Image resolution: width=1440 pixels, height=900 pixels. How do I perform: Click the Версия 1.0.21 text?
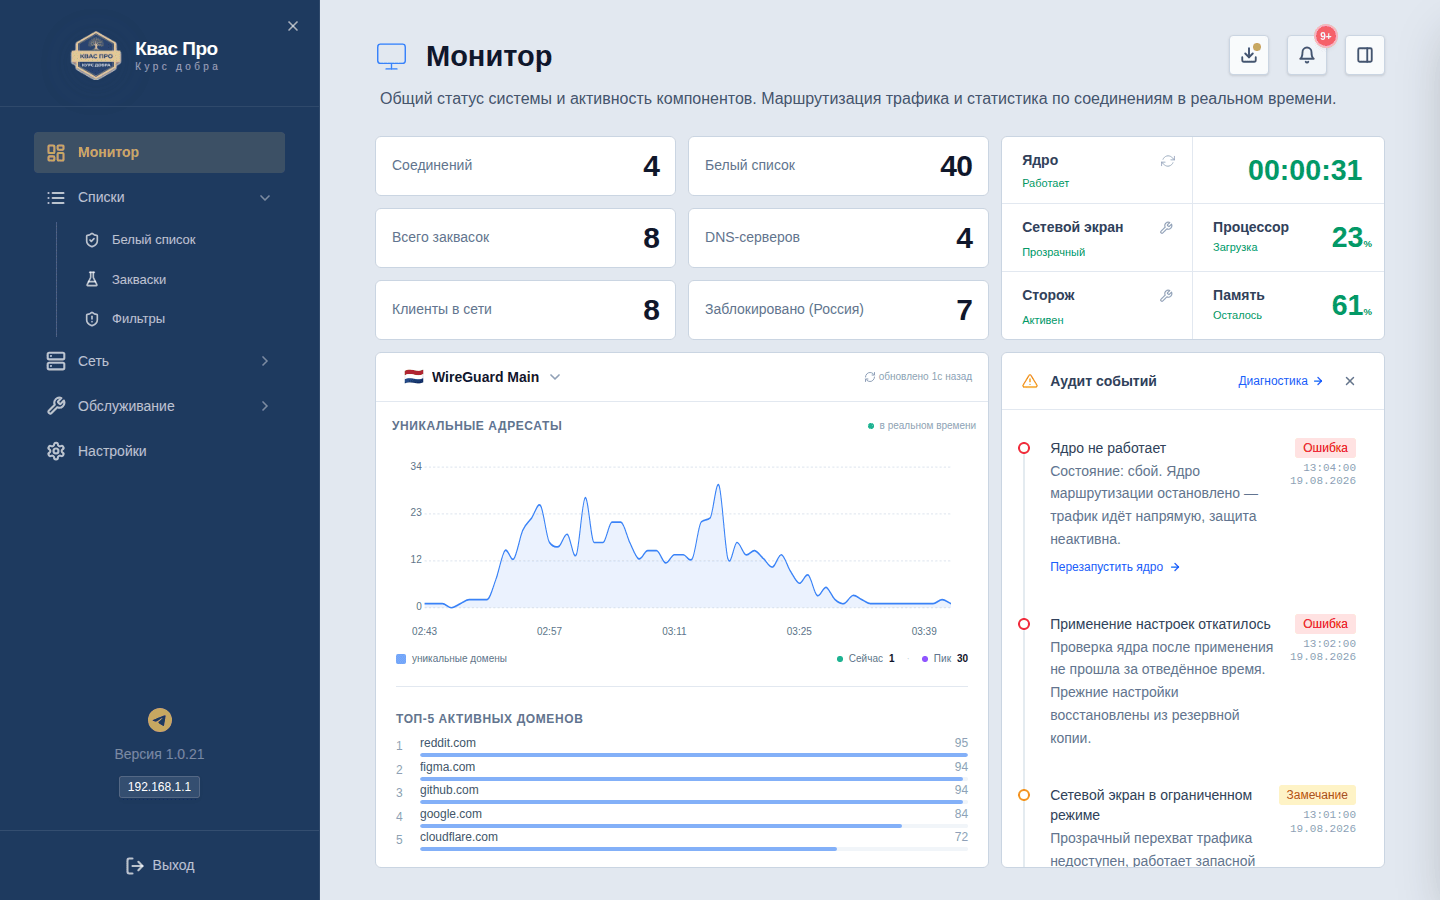pyautogui.click(x=159, y=754)
